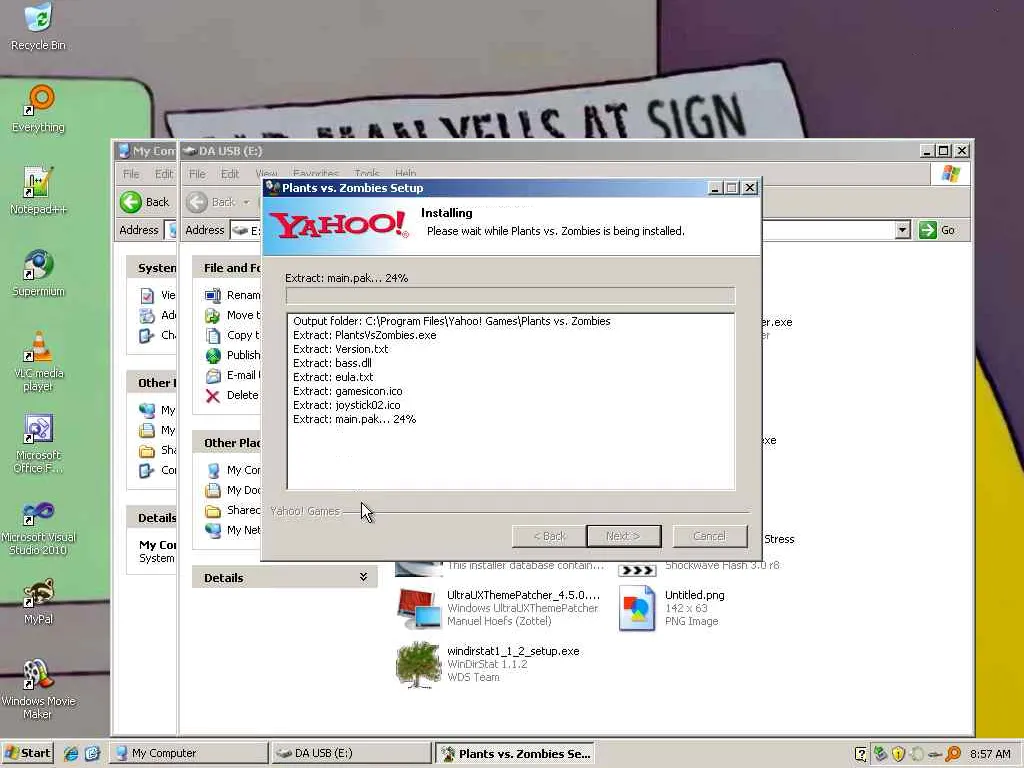Click the 'Extract: eula.txt' log line
1024x768 pixels.
[x=332, y=377]
